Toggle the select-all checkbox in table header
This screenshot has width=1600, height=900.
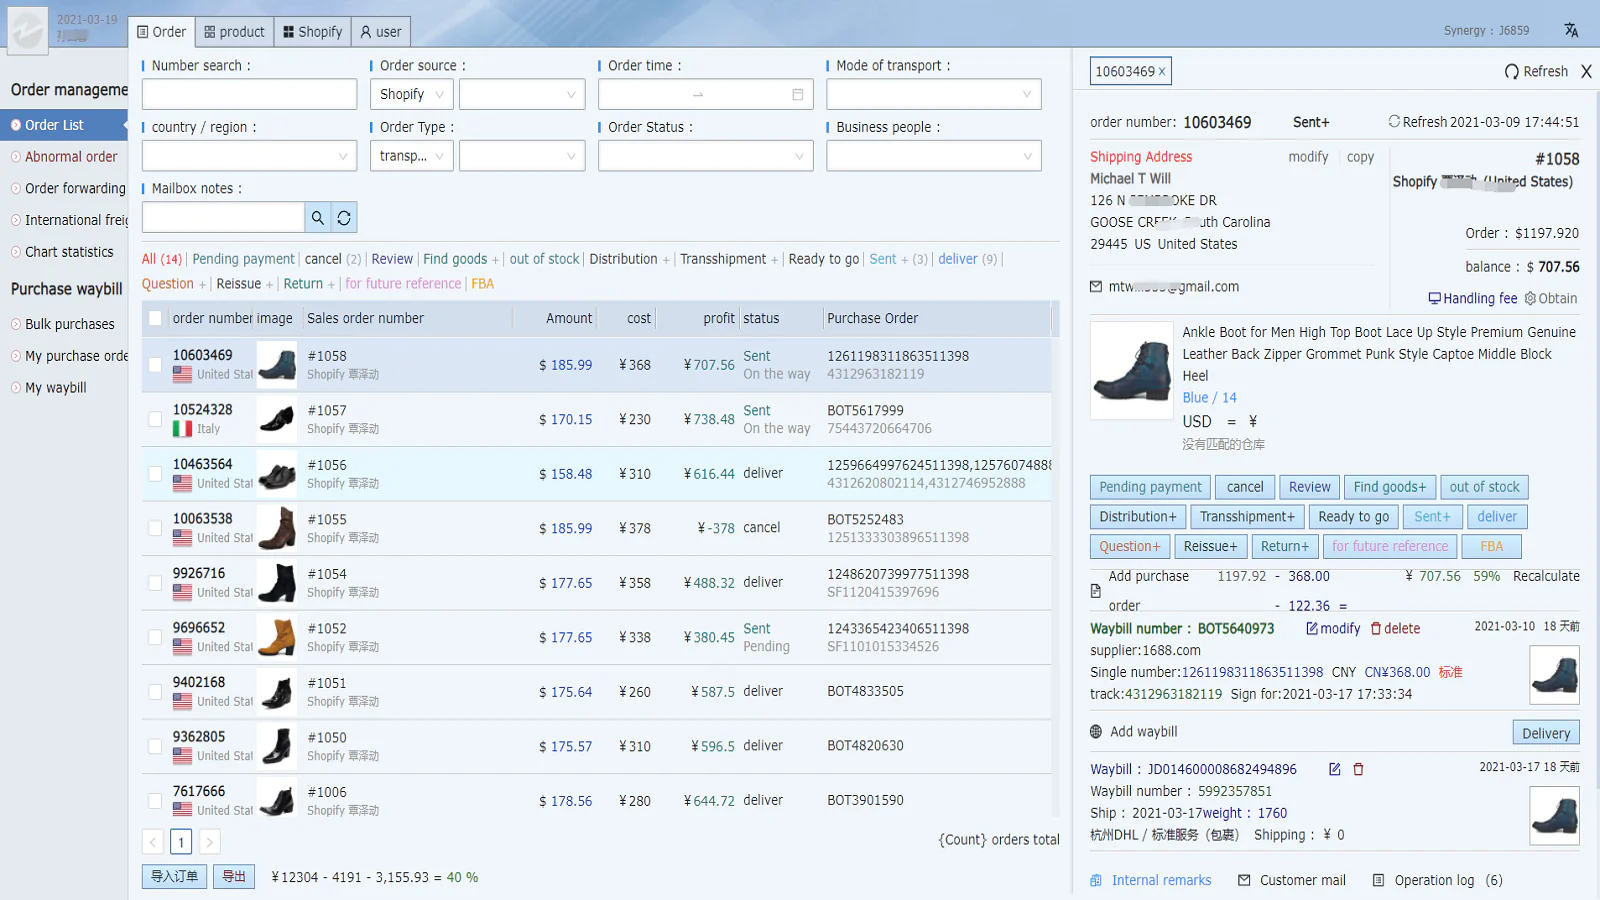(x=155, y=318)
